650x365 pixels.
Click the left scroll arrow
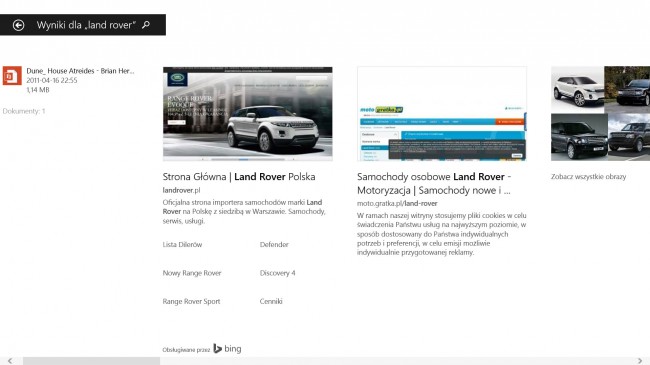click(10, 361)
